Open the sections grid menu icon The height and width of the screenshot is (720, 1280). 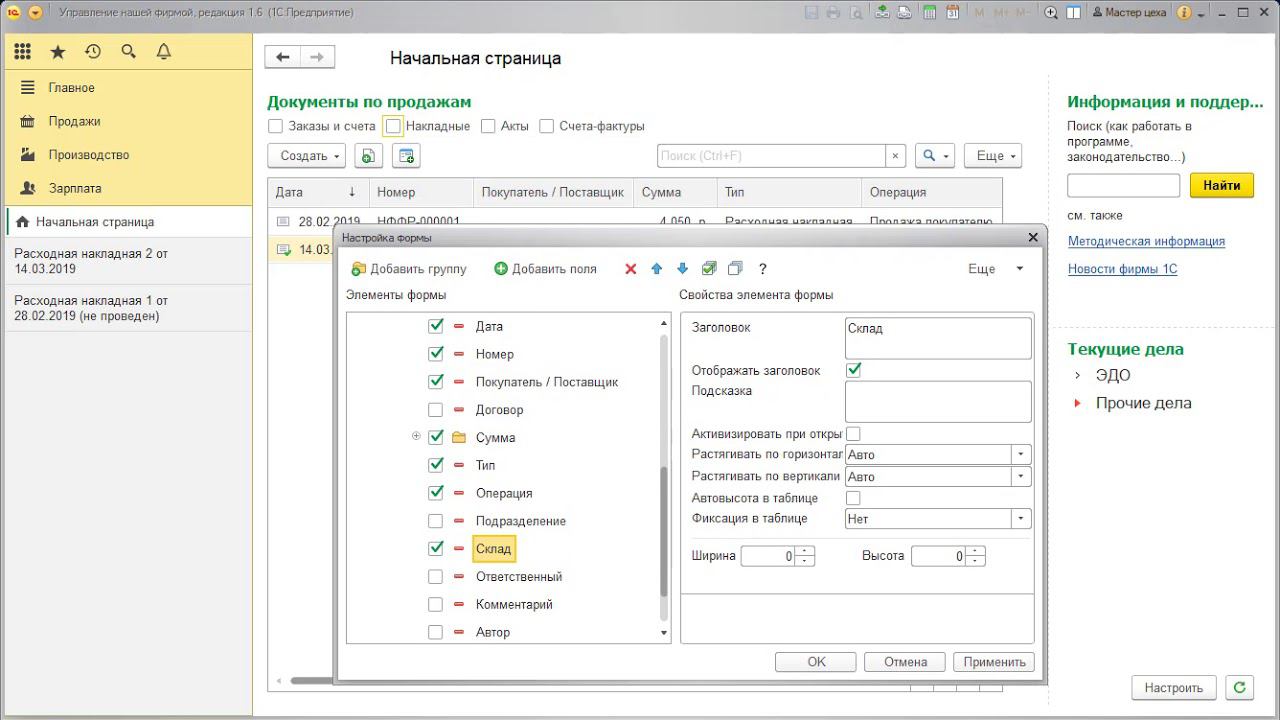click(x=22, y=52)
